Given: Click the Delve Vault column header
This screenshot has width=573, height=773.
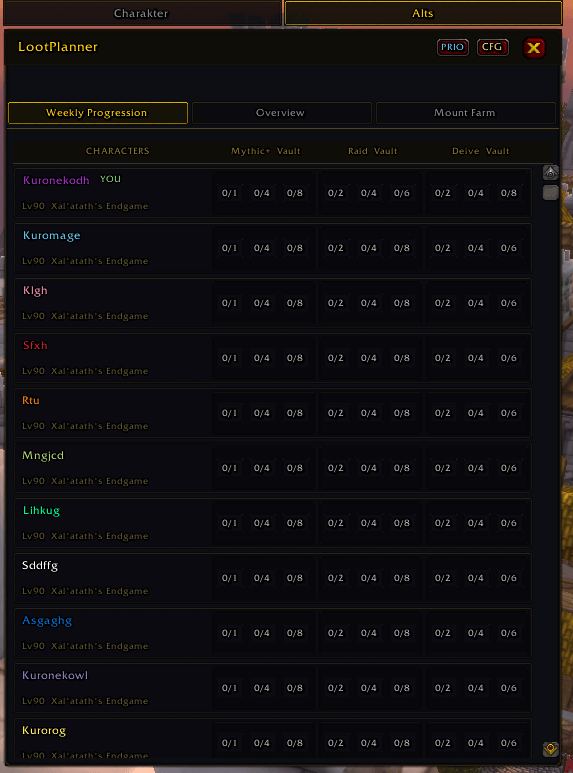Looking at the screenshot, I should [480, 151].
